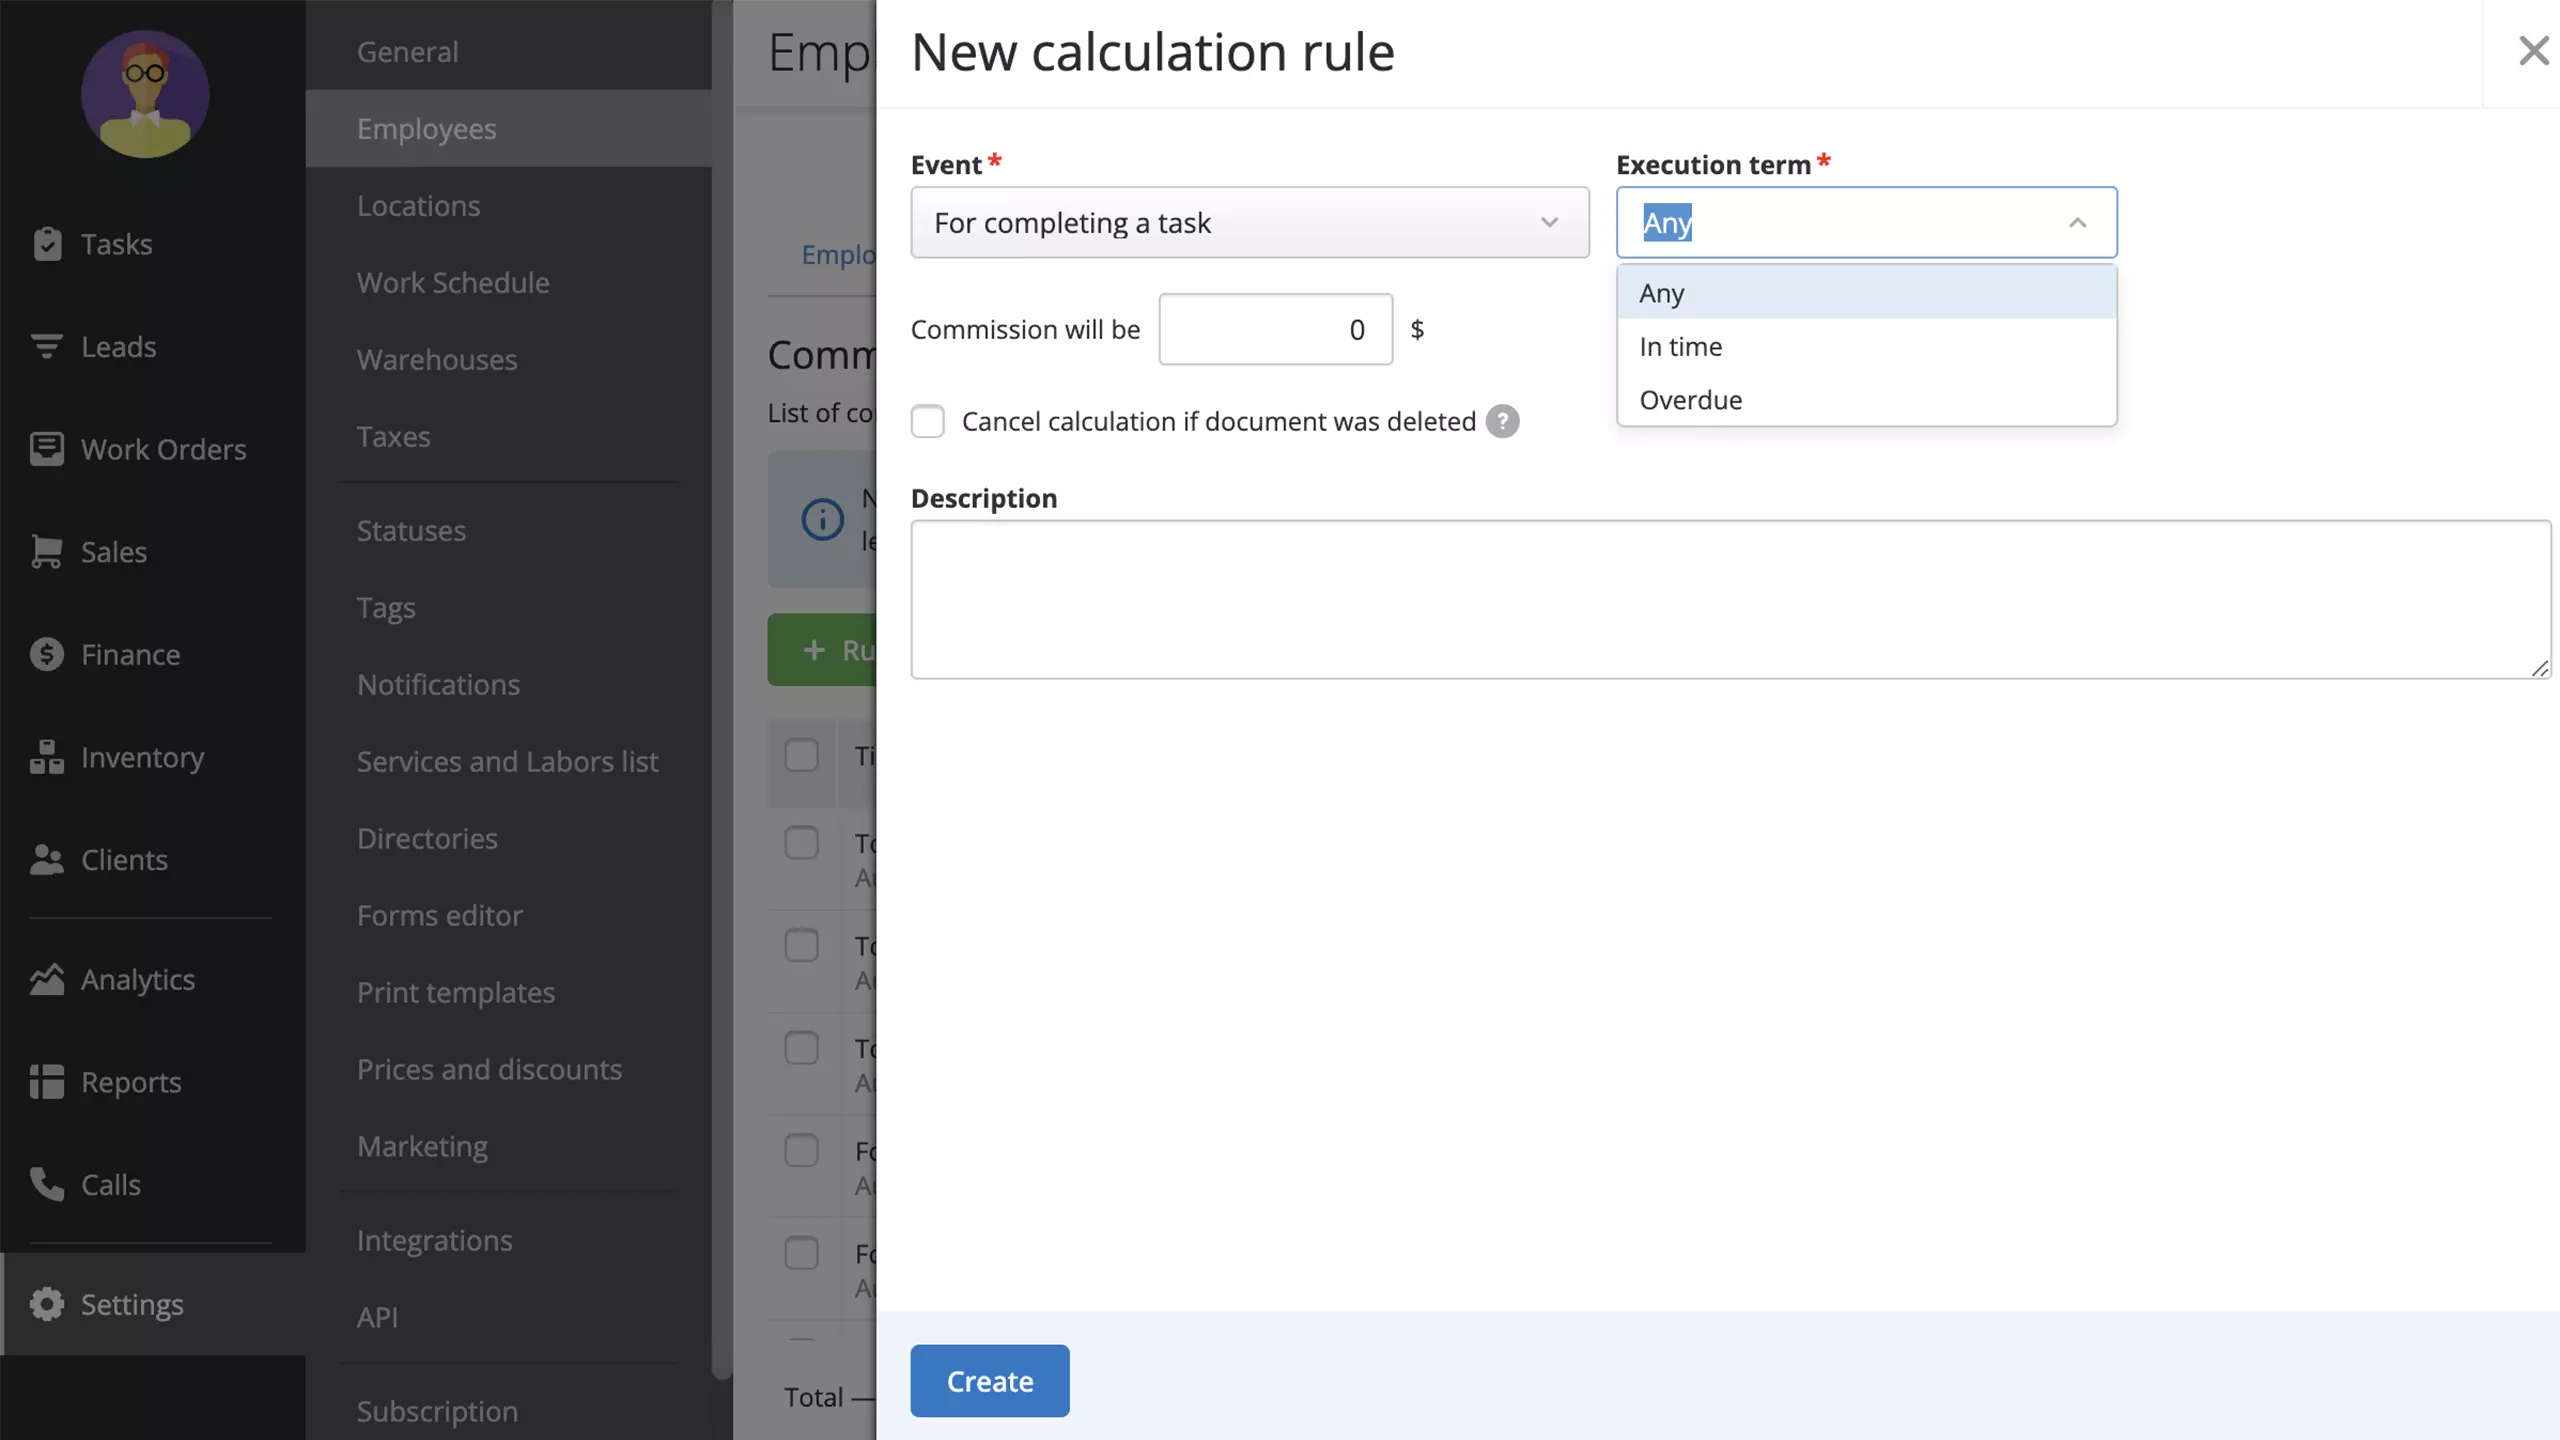Open General settings section
The image size is (2560, 1440).
tap(407, 51)
